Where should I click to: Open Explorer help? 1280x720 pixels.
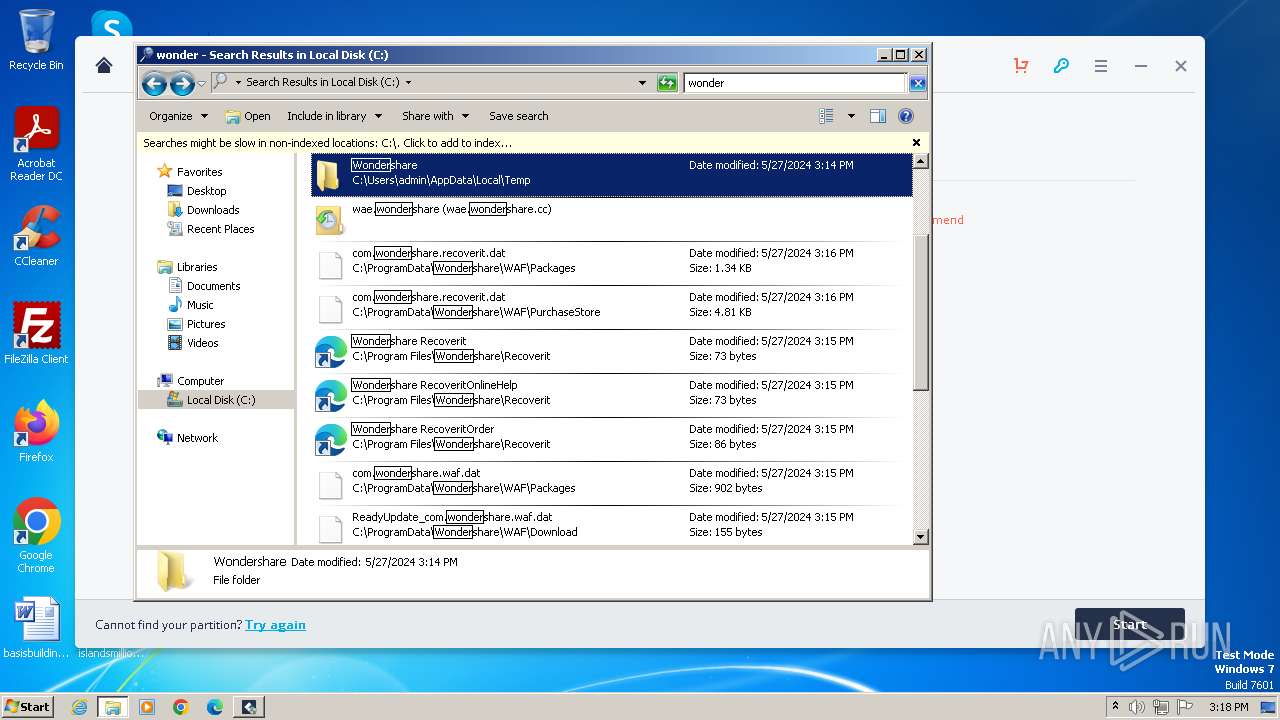(x=906, y=116)
